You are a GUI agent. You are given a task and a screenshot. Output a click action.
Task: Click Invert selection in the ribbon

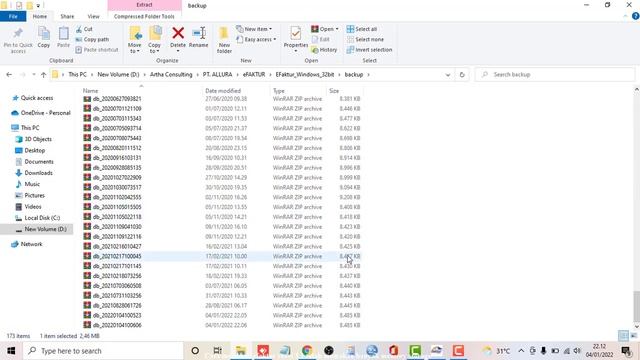point(369,50)
